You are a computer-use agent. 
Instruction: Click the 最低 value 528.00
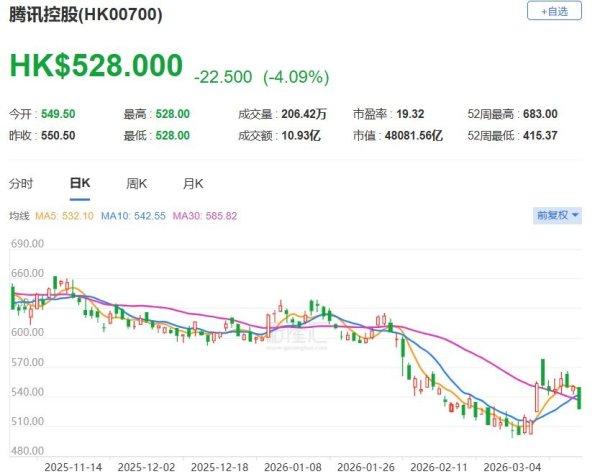[x=173, y=135]
